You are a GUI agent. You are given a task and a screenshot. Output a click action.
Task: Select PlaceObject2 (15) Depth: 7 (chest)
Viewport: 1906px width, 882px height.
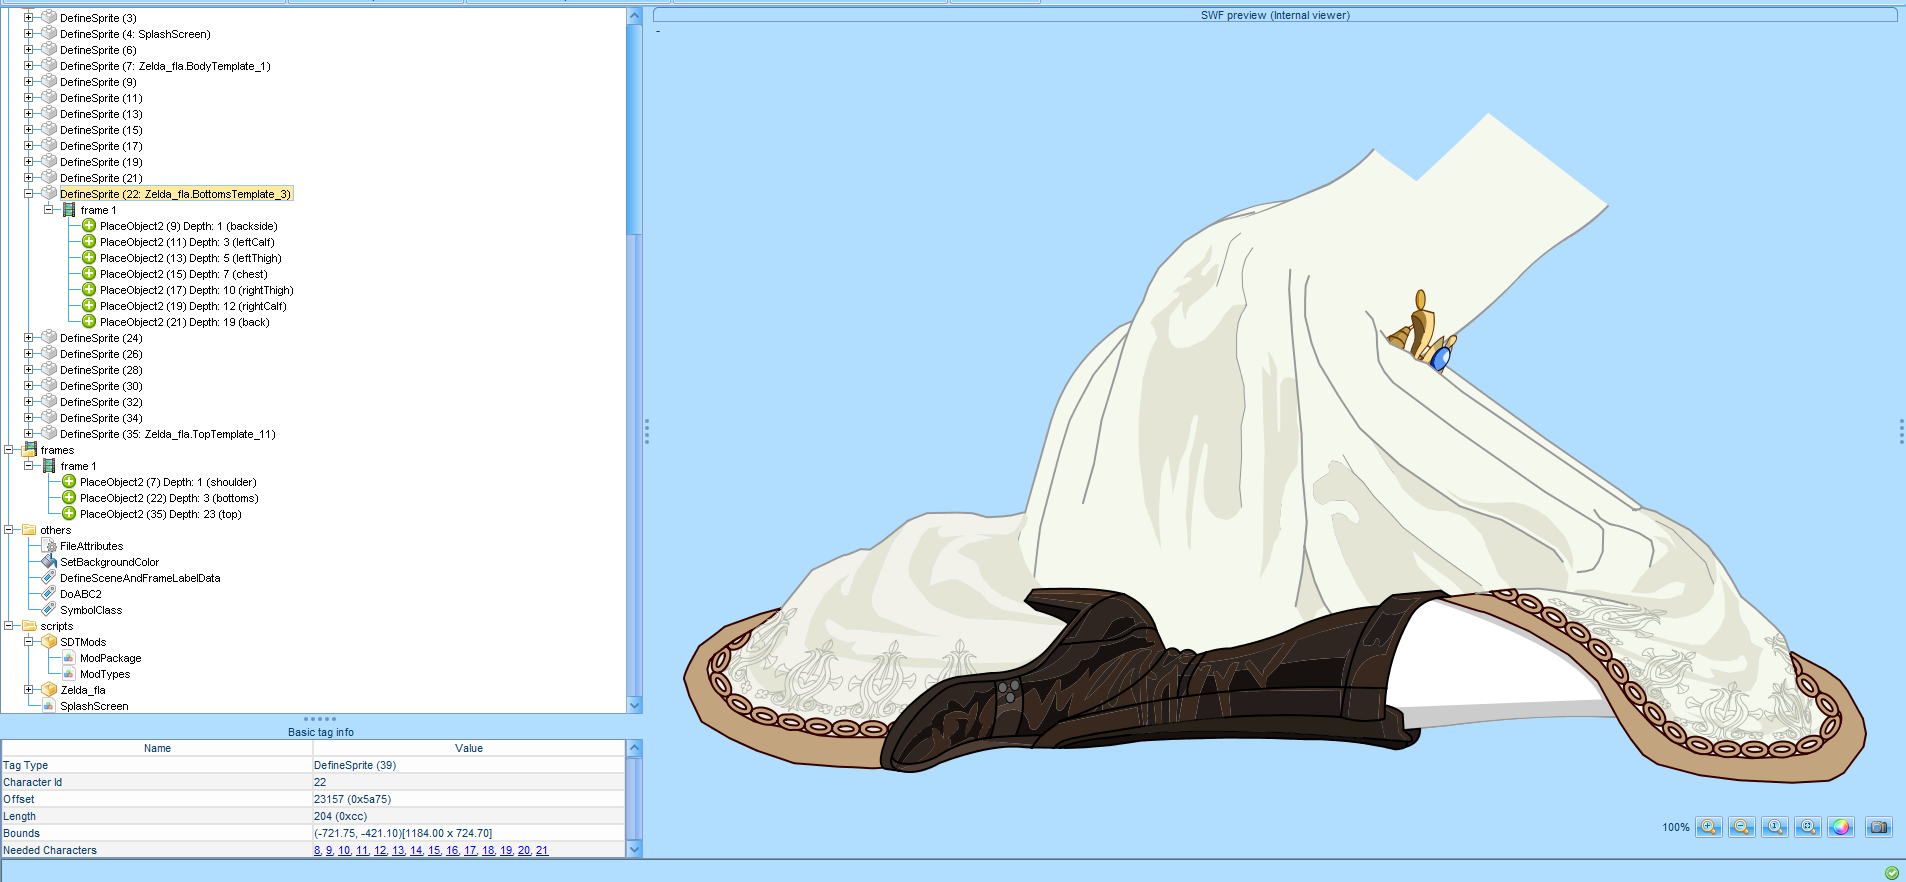click(x=183, y=274)
